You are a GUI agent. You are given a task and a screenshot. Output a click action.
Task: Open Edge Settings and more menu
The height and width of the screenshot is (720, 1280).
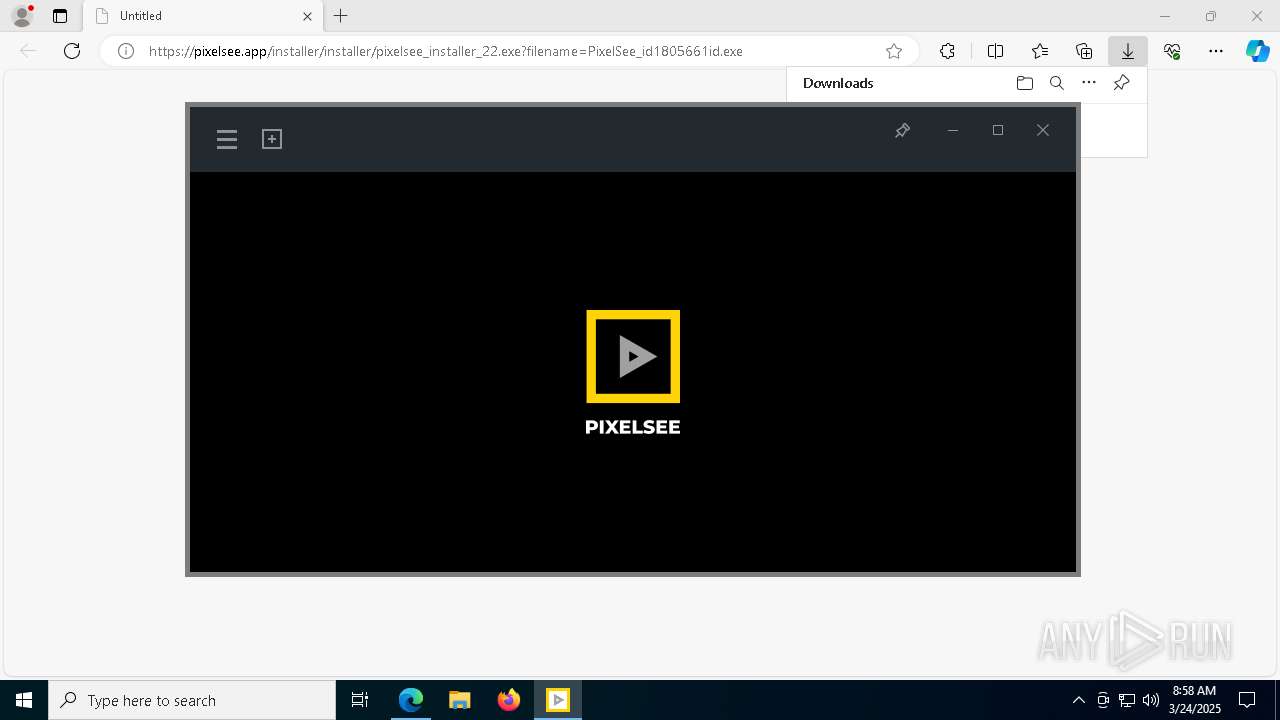click(x=1216, y=51)
